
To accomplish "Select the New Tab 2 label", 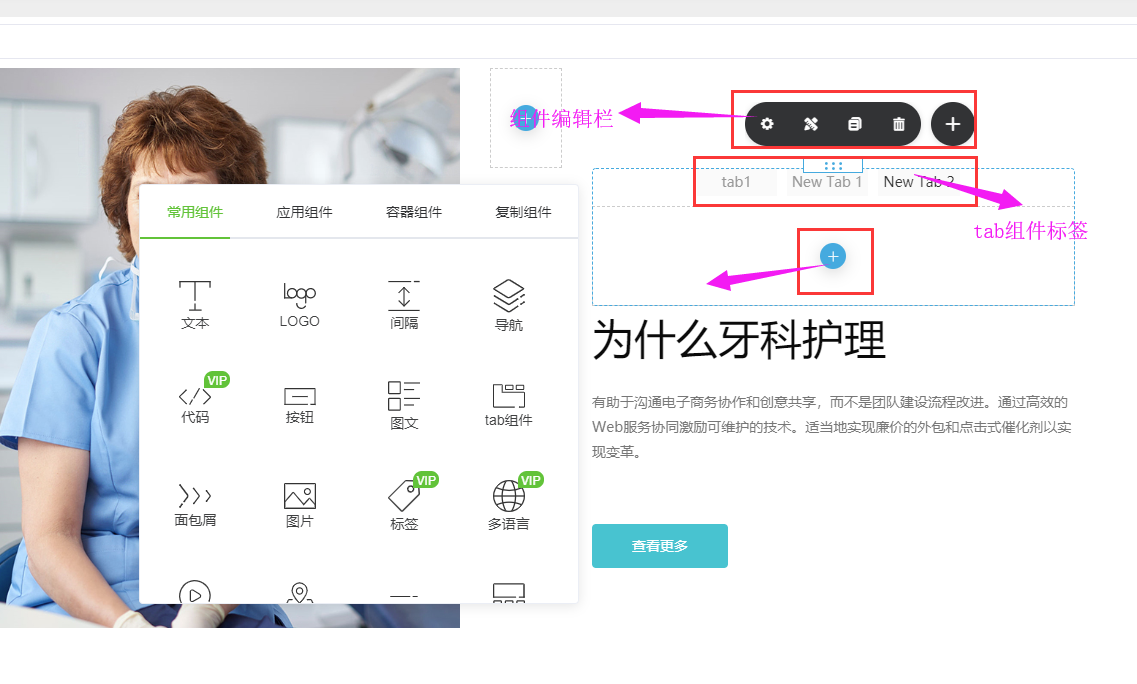I will tap(919, 182).
